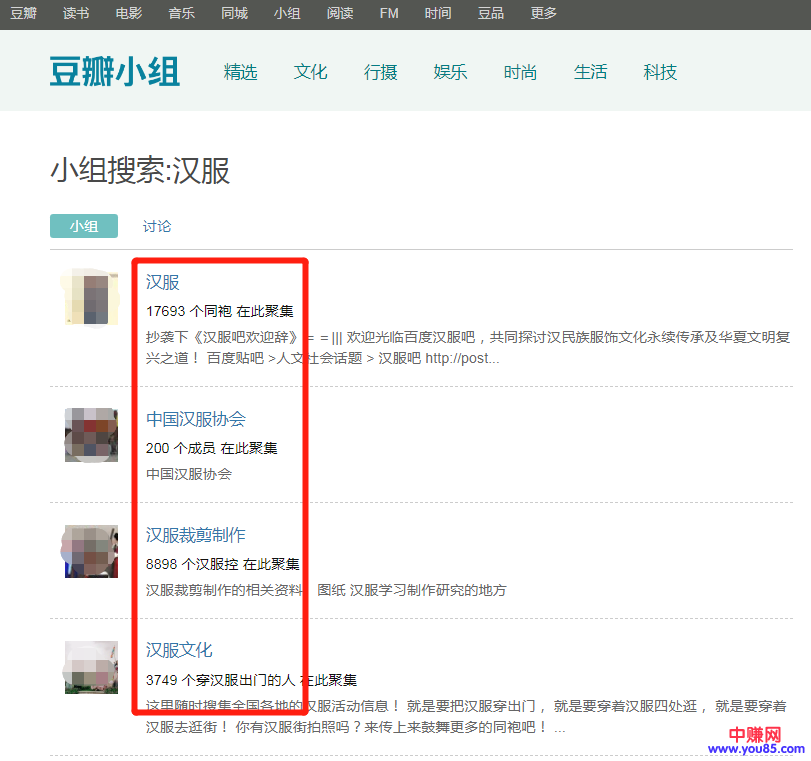Image resolution: width=811 pixels, height=761 pixels.
Task: Open the 娱乐 category
Action: pyautogui.click(x=450, y=72)
